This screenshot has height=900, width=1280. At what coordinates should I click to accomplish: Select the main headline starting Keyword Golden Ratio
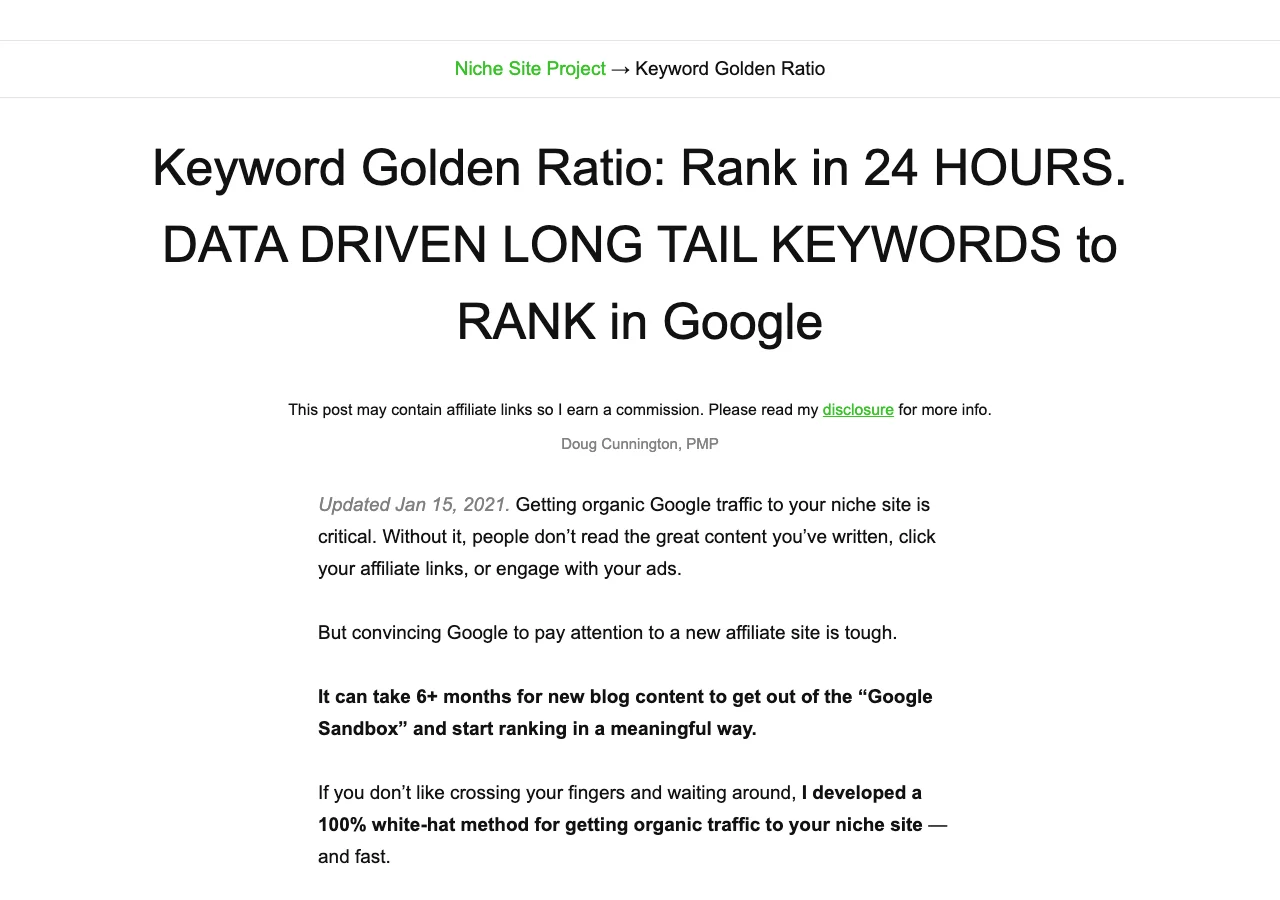click(640, 245)
